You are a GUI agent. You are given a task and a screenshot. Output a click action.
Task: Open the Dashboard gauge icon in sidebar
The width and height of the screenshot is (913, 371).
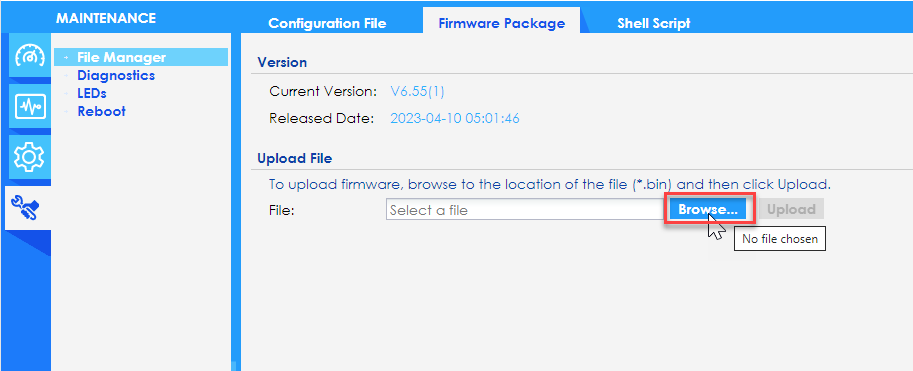30,56
